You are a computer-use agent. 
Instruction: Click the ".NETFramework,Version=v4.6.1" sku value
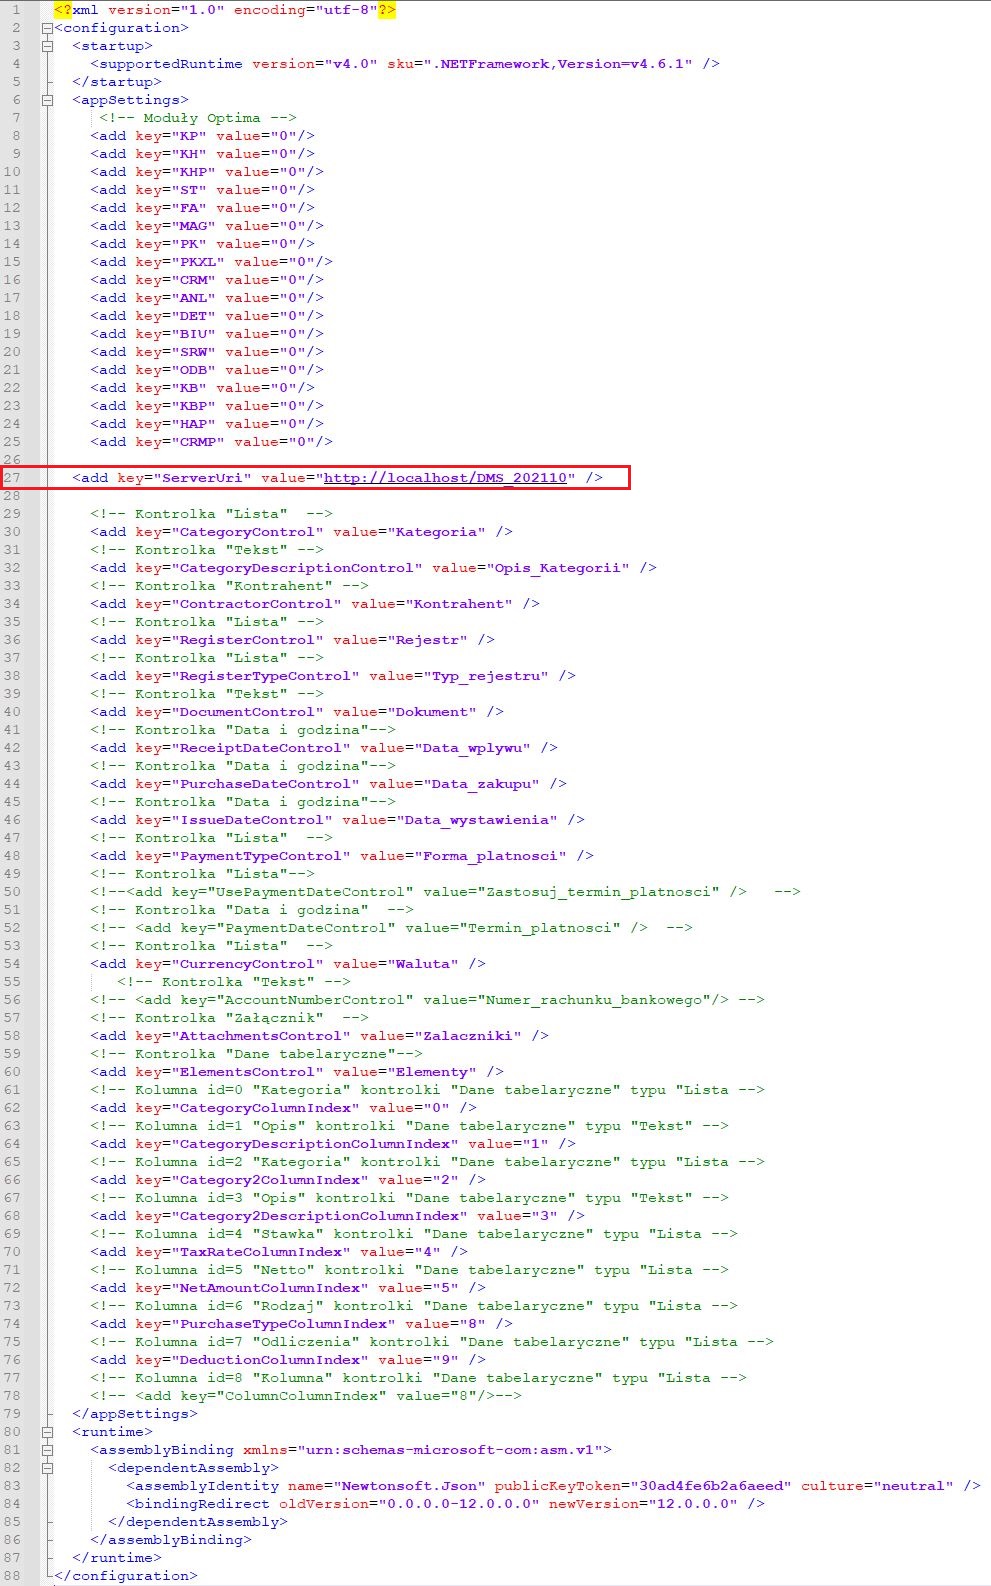(558, 64)
